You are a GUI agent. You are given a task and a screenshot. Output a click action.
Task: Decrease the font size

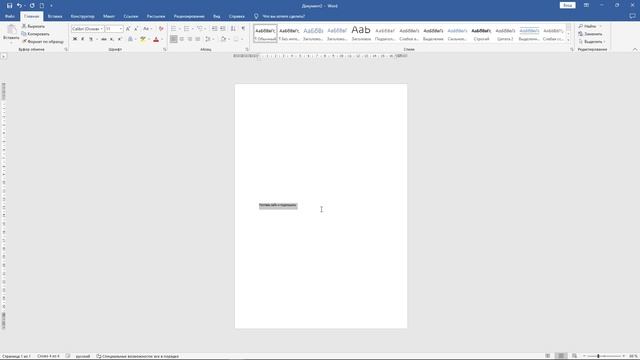coord(136,29)
